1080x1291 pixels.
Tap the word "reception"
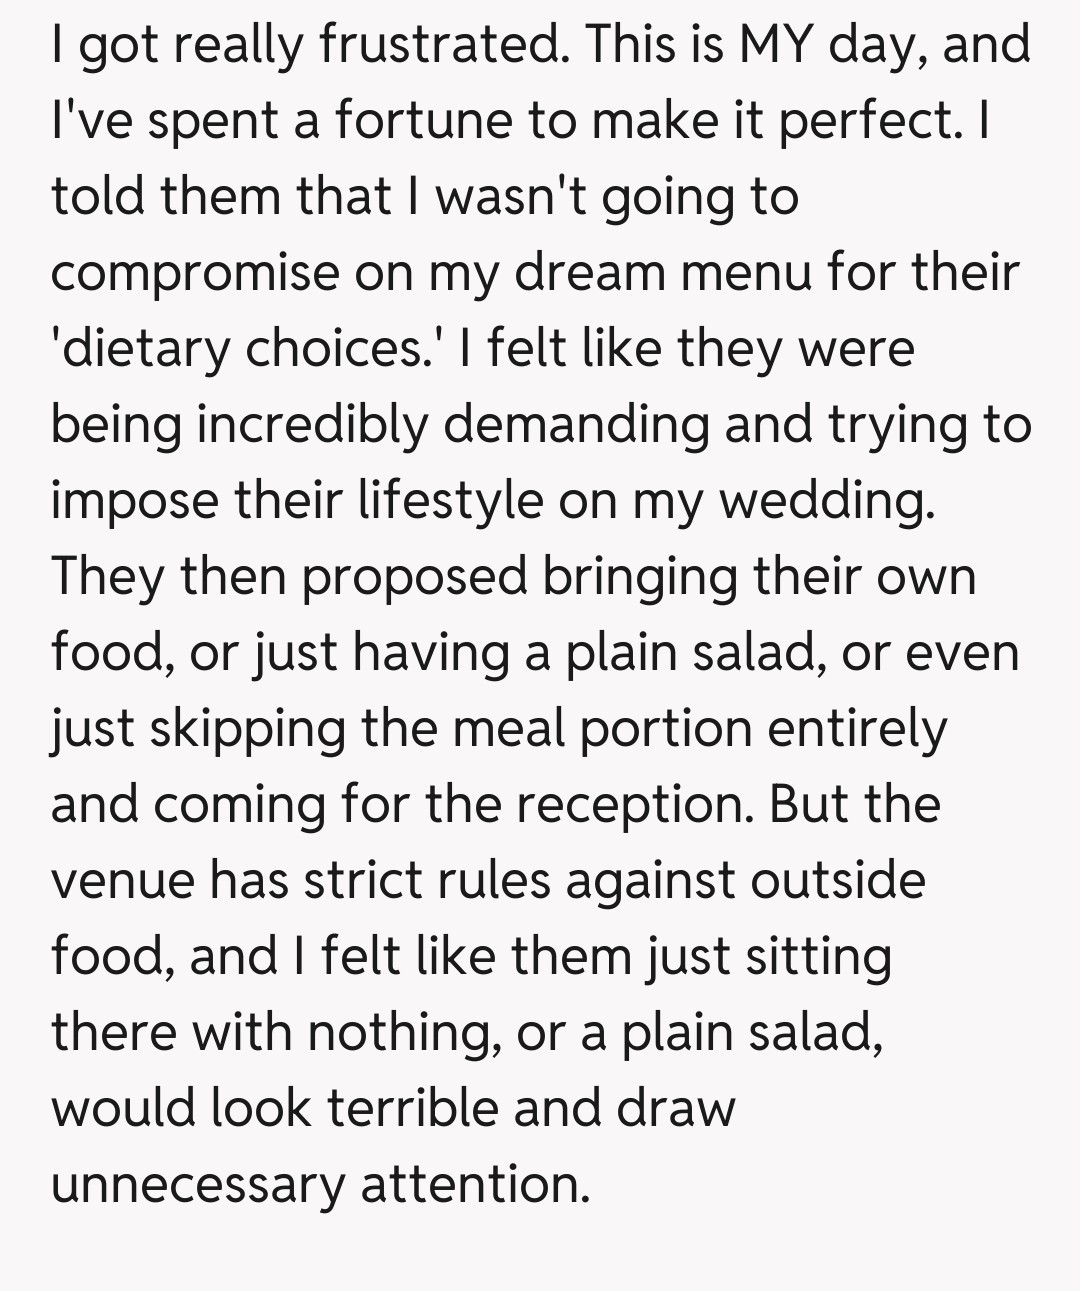[634, 805]
